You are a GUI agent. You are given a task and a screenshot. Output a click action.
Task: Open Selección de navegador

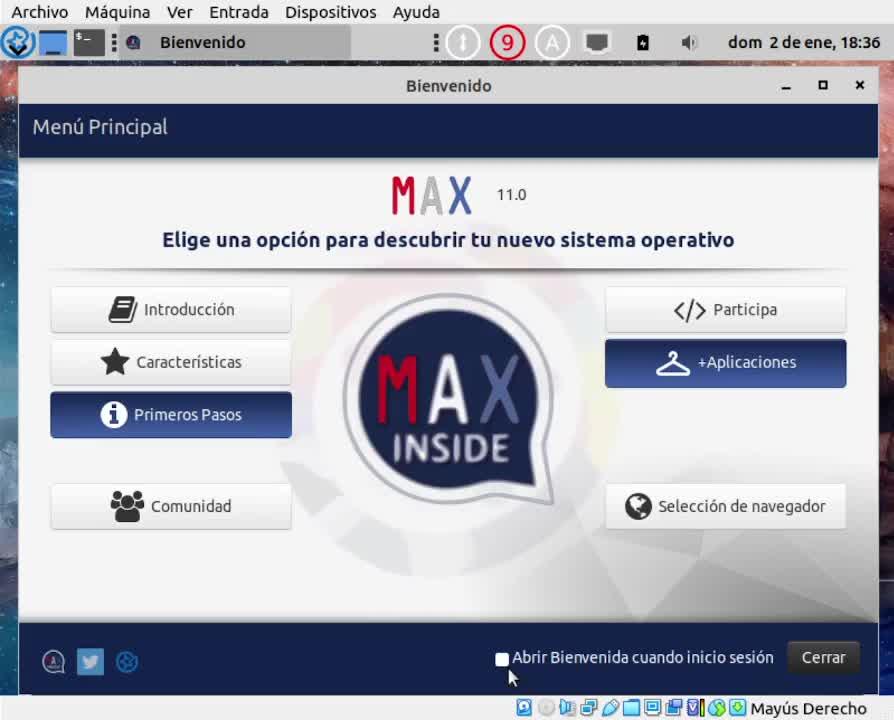pyautogui.click(x=725, y=506)
